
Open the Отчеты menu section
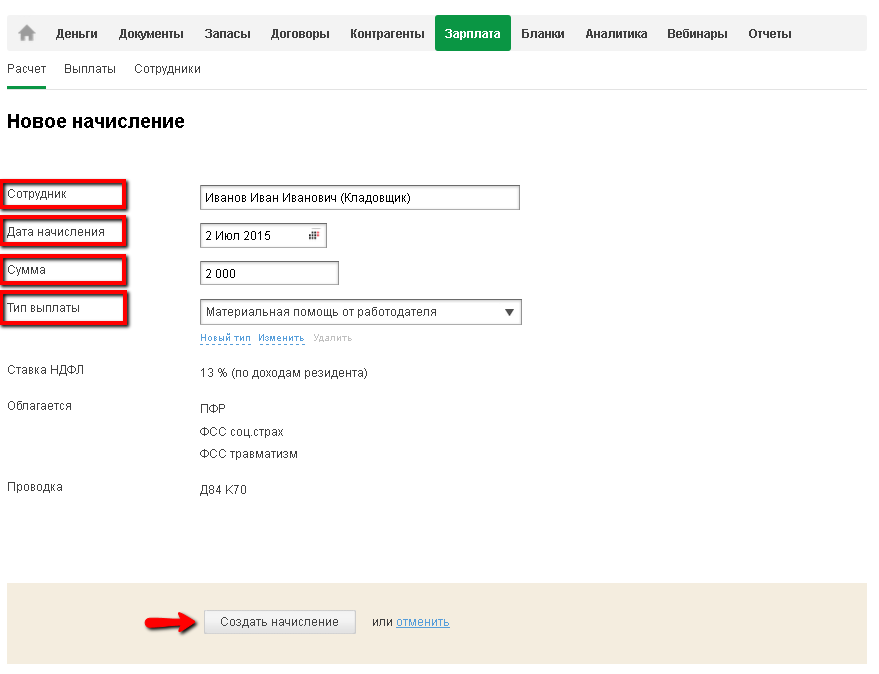coord(770,34)
